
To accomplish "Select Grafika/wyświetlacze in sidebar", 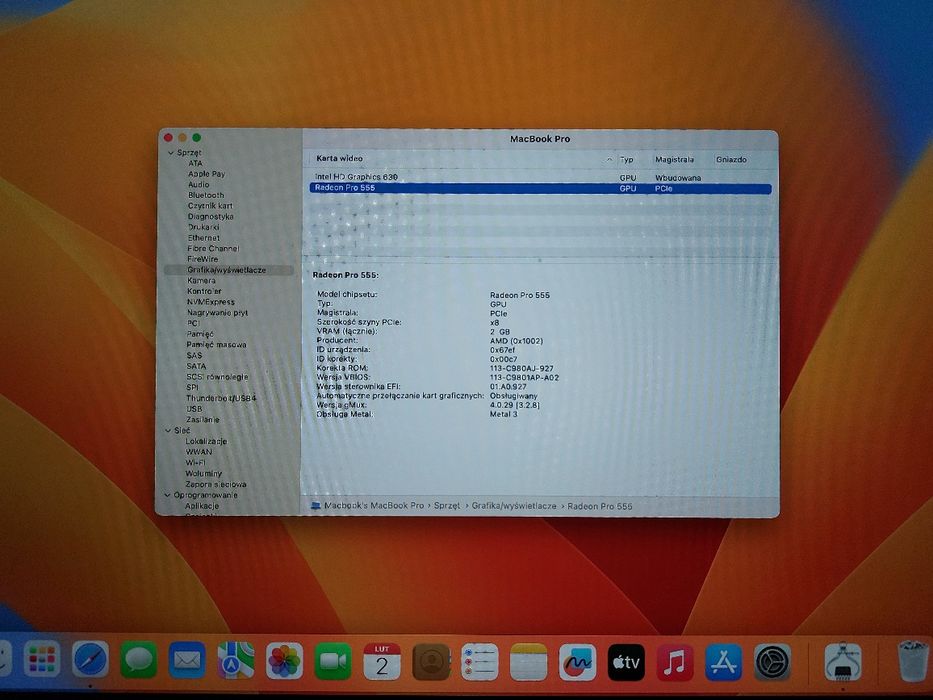I will [227, 270].
